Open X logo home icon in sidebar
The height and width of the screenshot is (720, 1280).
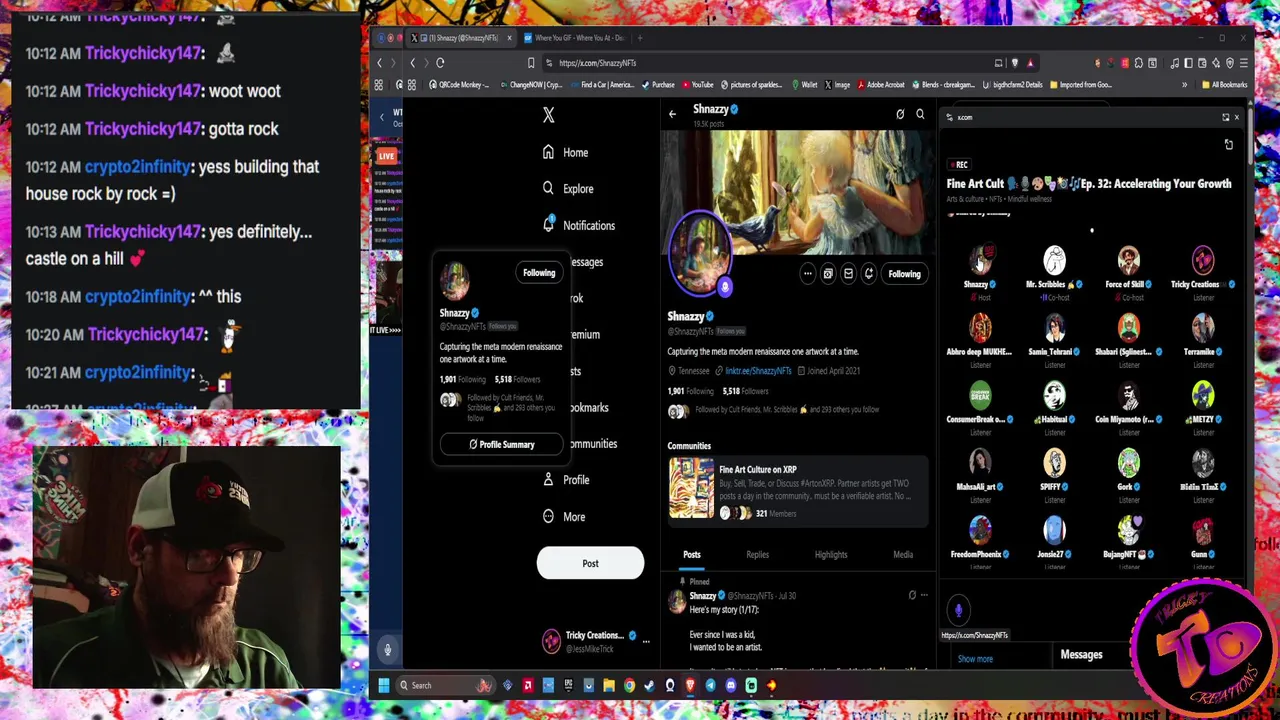[548, 115]
